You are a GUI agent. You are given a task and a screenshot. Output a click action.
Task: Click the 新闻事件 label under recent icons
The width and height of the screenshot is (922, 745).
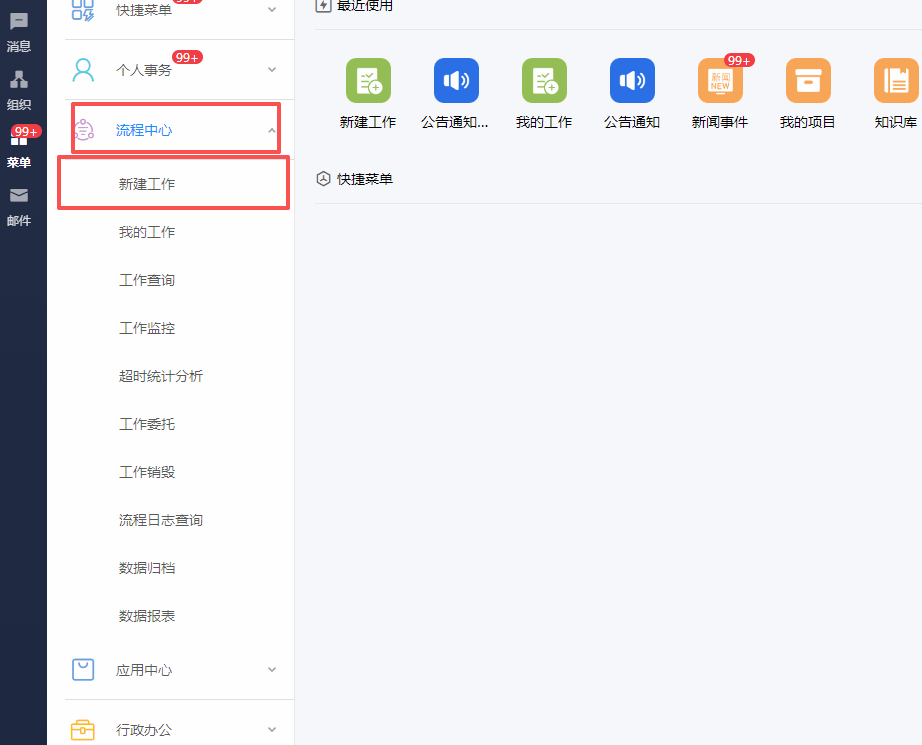(720, 122)
